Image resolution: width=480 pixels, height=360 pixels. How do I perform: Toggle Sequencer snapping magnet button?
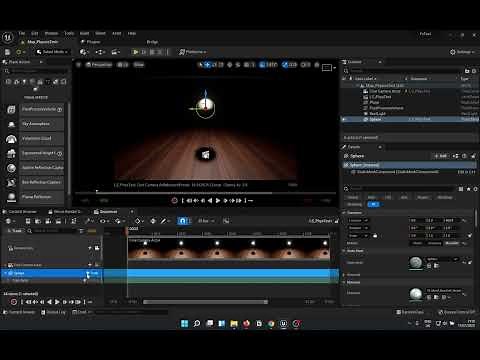coord(183,221)
